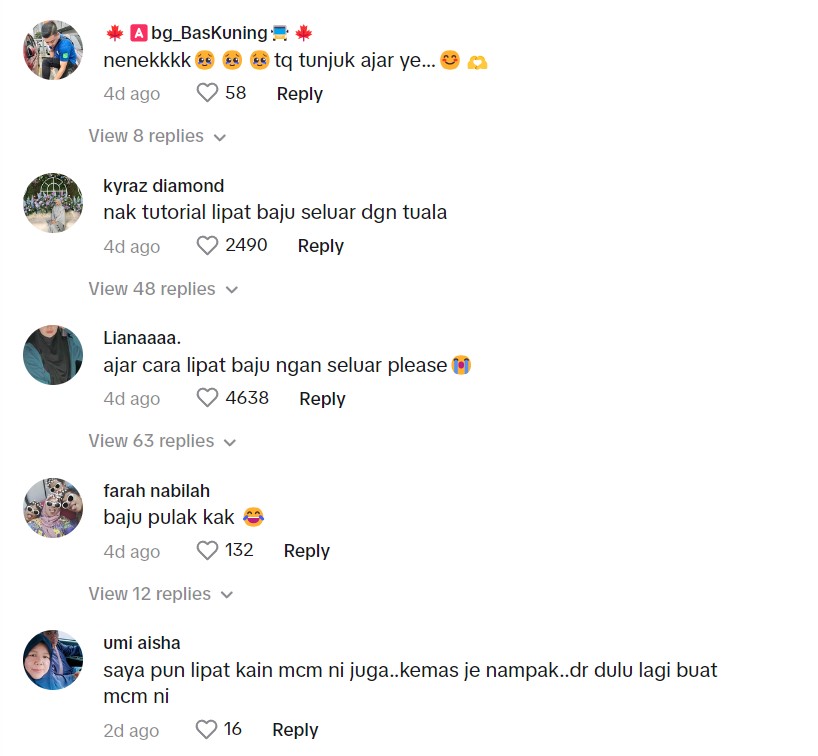Viewport: 818px width, 756px height.
Task: Like kyraz diamond's comment heart icon
Action: [x=207, y=246]
